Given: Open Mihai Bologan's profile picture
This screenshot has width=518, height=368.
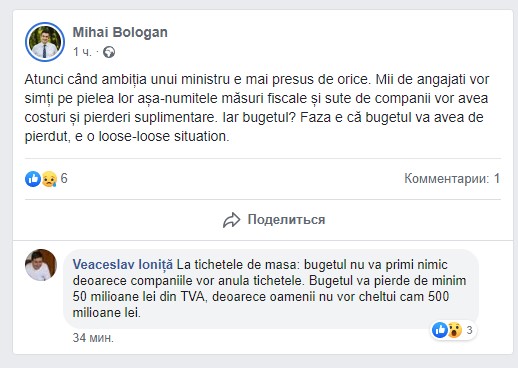Looking at the screenshot, I should pyautogui.click(x=45, y=42).
